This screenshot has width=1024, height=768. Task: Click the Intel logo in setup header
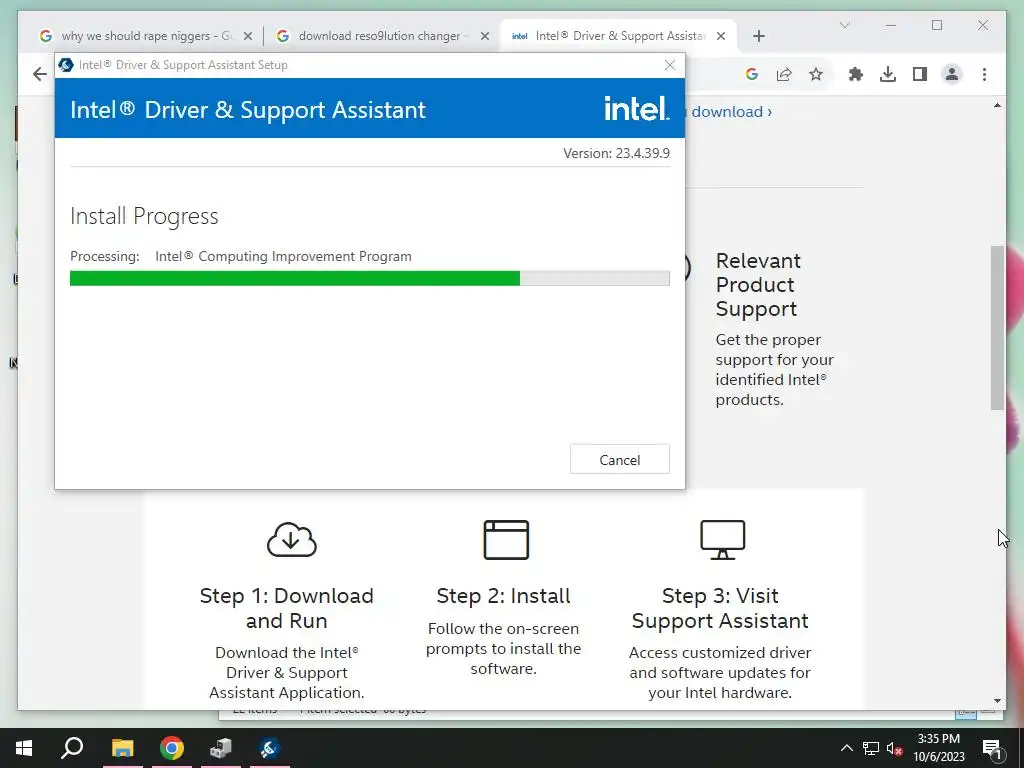636,108
